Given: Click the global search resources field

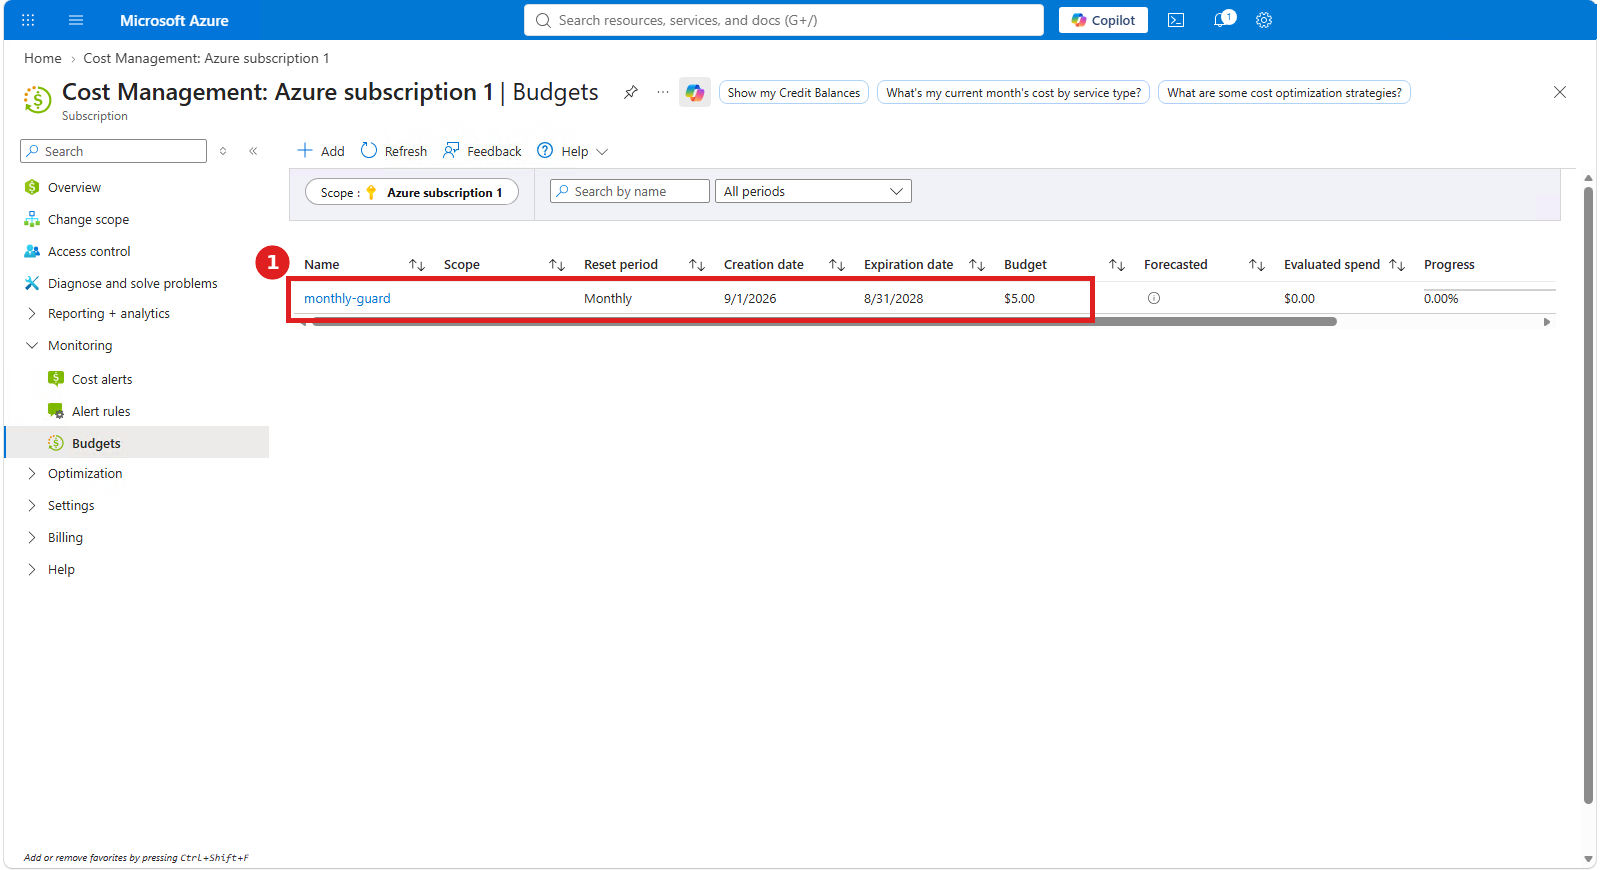Looking at the screenshot, I should [784, 20].
